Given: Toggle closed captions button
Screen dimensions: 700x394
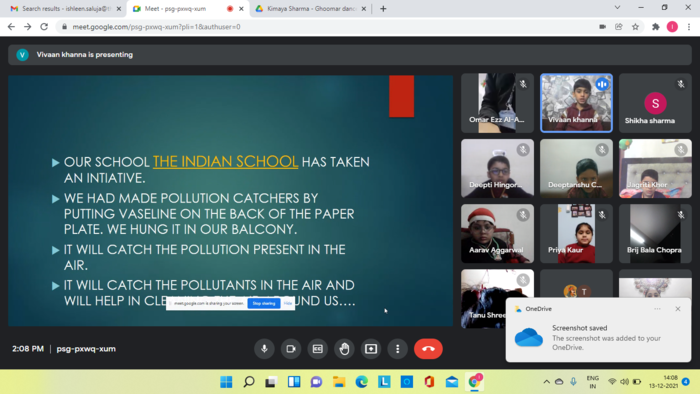Looking at the screenshot, I should point(317,349).
